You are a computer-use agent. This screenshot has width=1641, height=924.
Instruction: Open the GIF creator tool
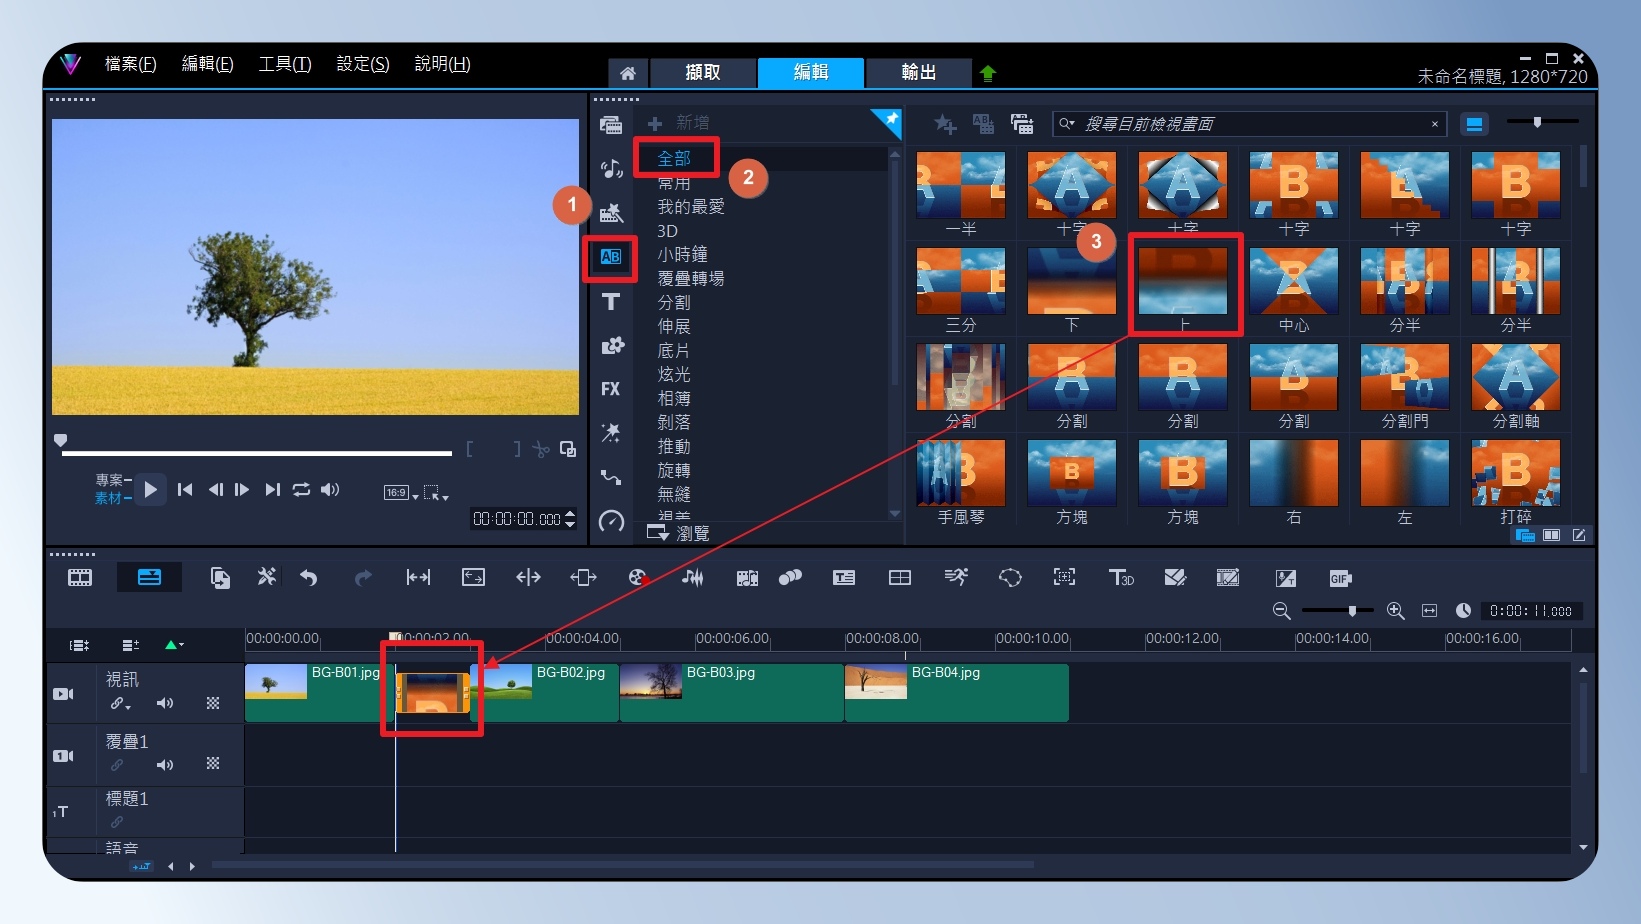pos(1340,578)
